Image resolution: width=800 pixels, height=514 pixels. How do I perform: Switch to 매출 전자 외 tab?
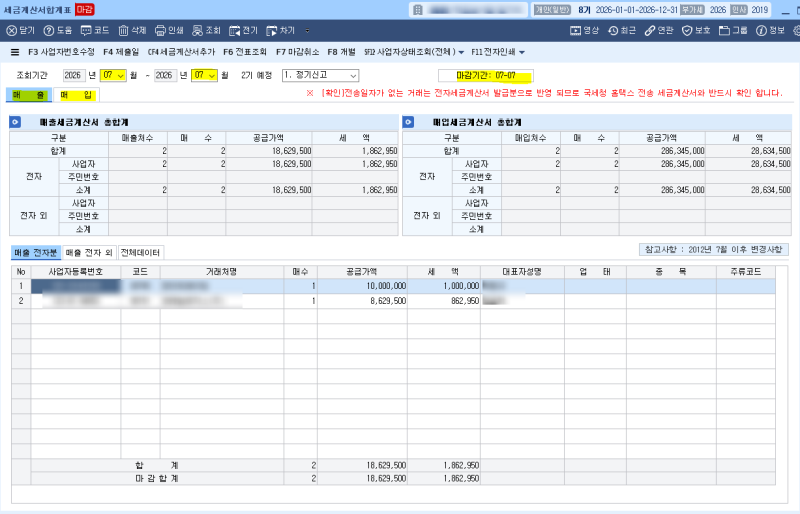(x=89, y=253)
